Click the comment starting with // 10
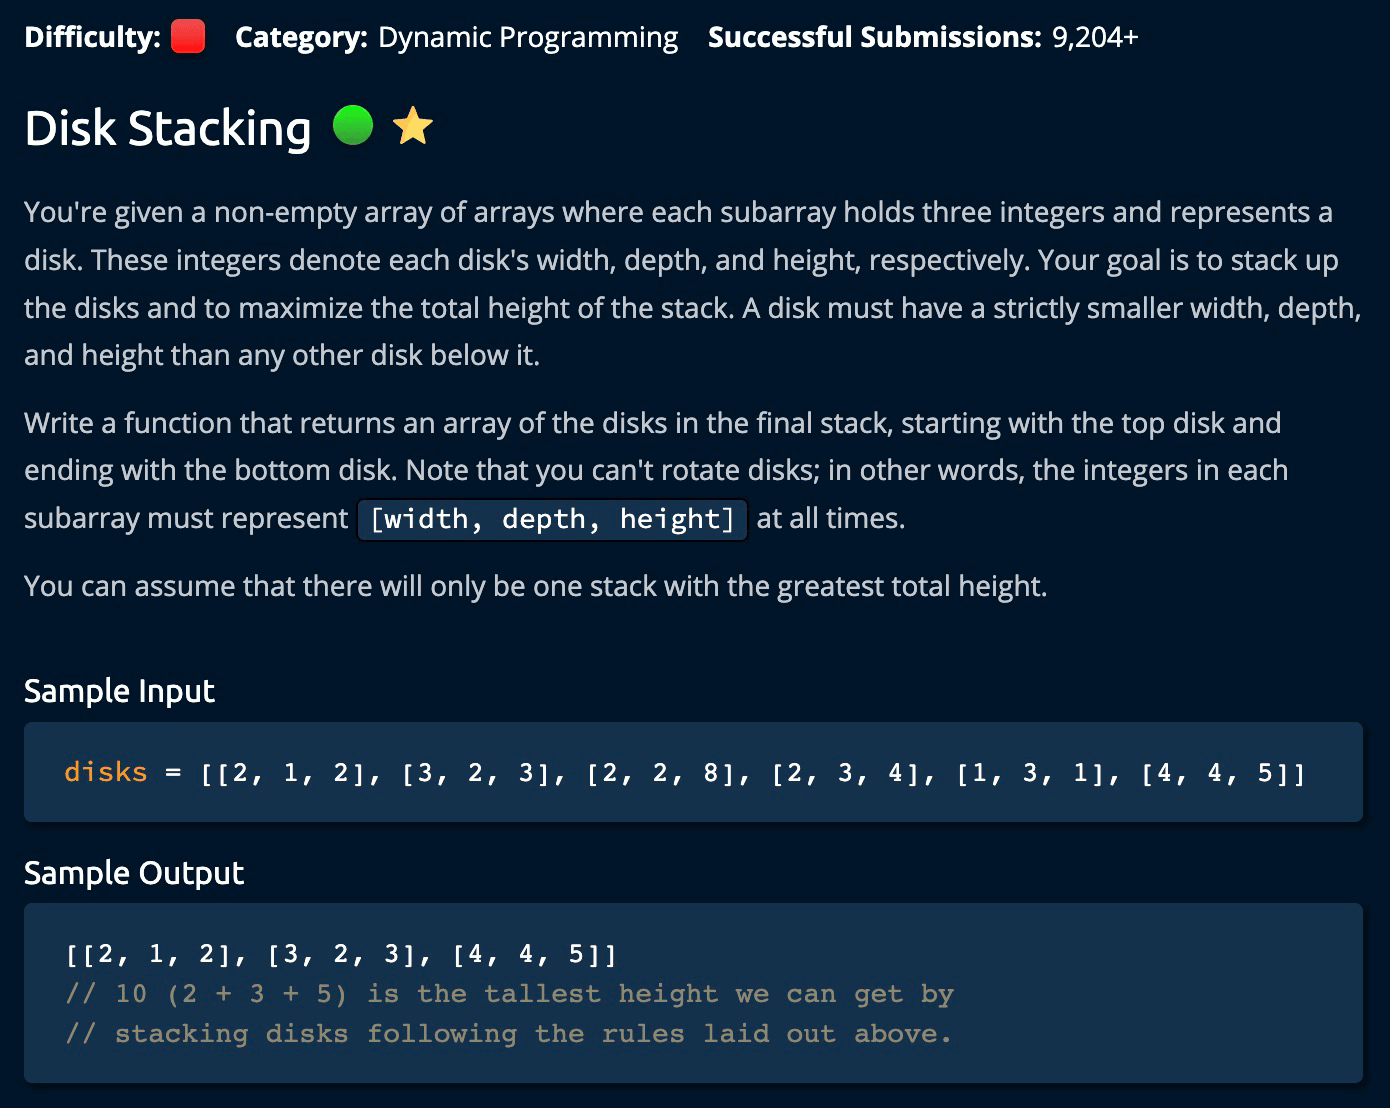The image size is (1390, 1108). pyautogui.click(x=509, y=994)
